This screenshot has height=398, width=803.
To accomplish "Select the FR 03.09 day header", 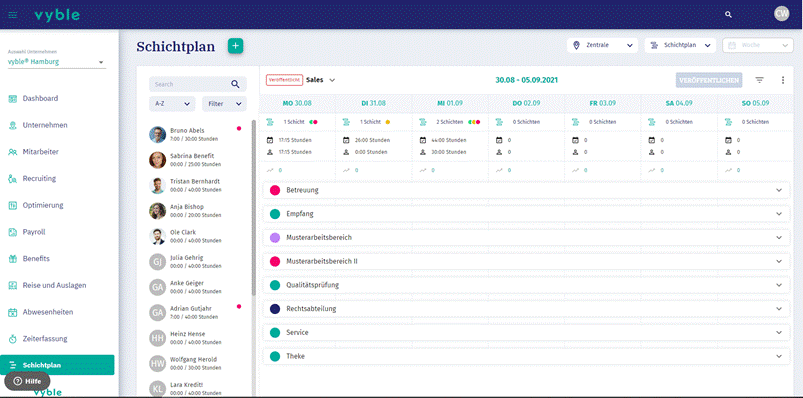I will pyautogui.click(x=603, y=103).
